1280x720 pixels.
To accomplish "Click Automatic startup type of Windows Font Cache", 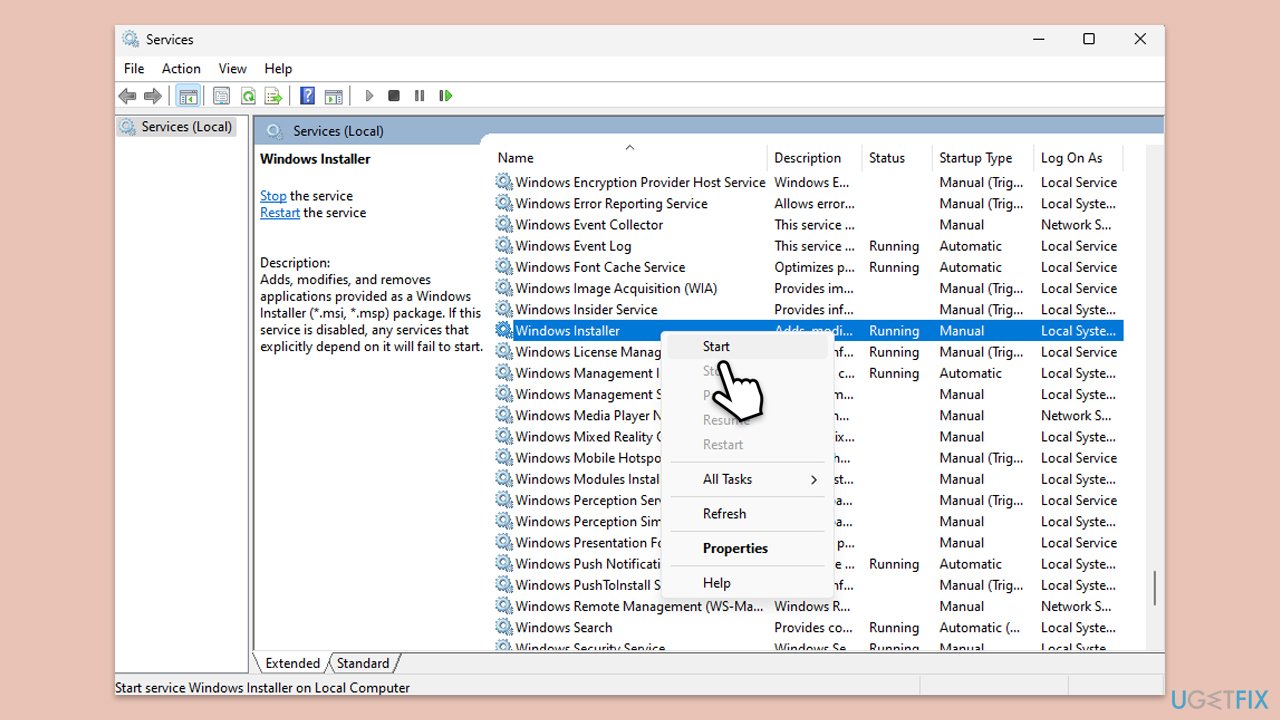I will (x=970, y=267).
